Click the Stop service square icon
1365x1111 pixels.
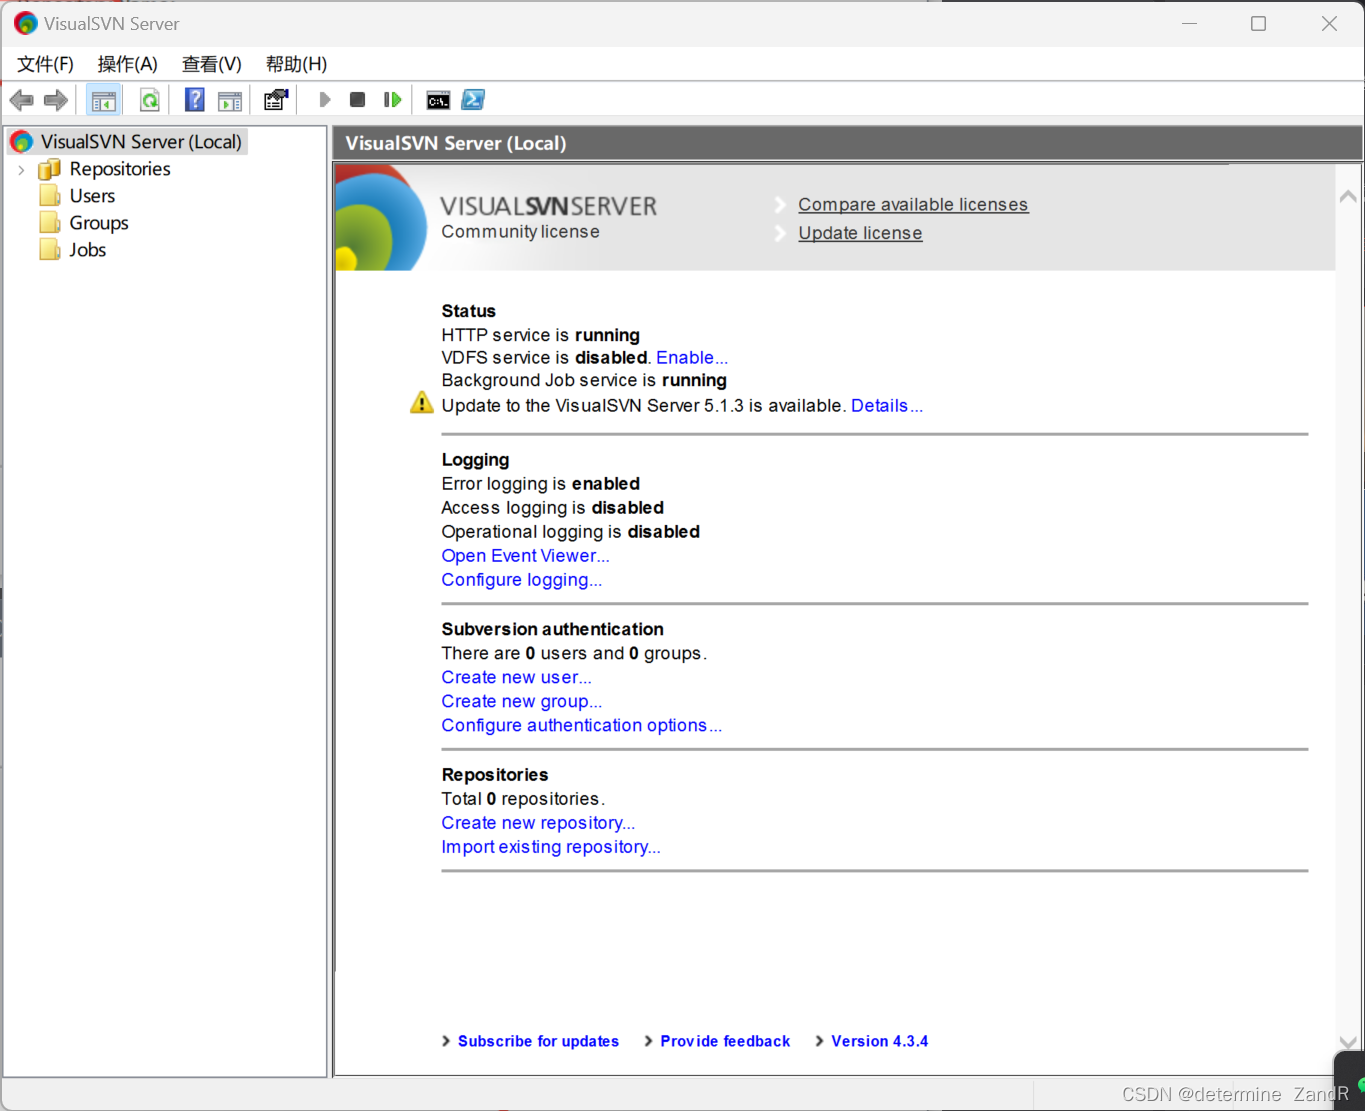[x=357, y=100]
